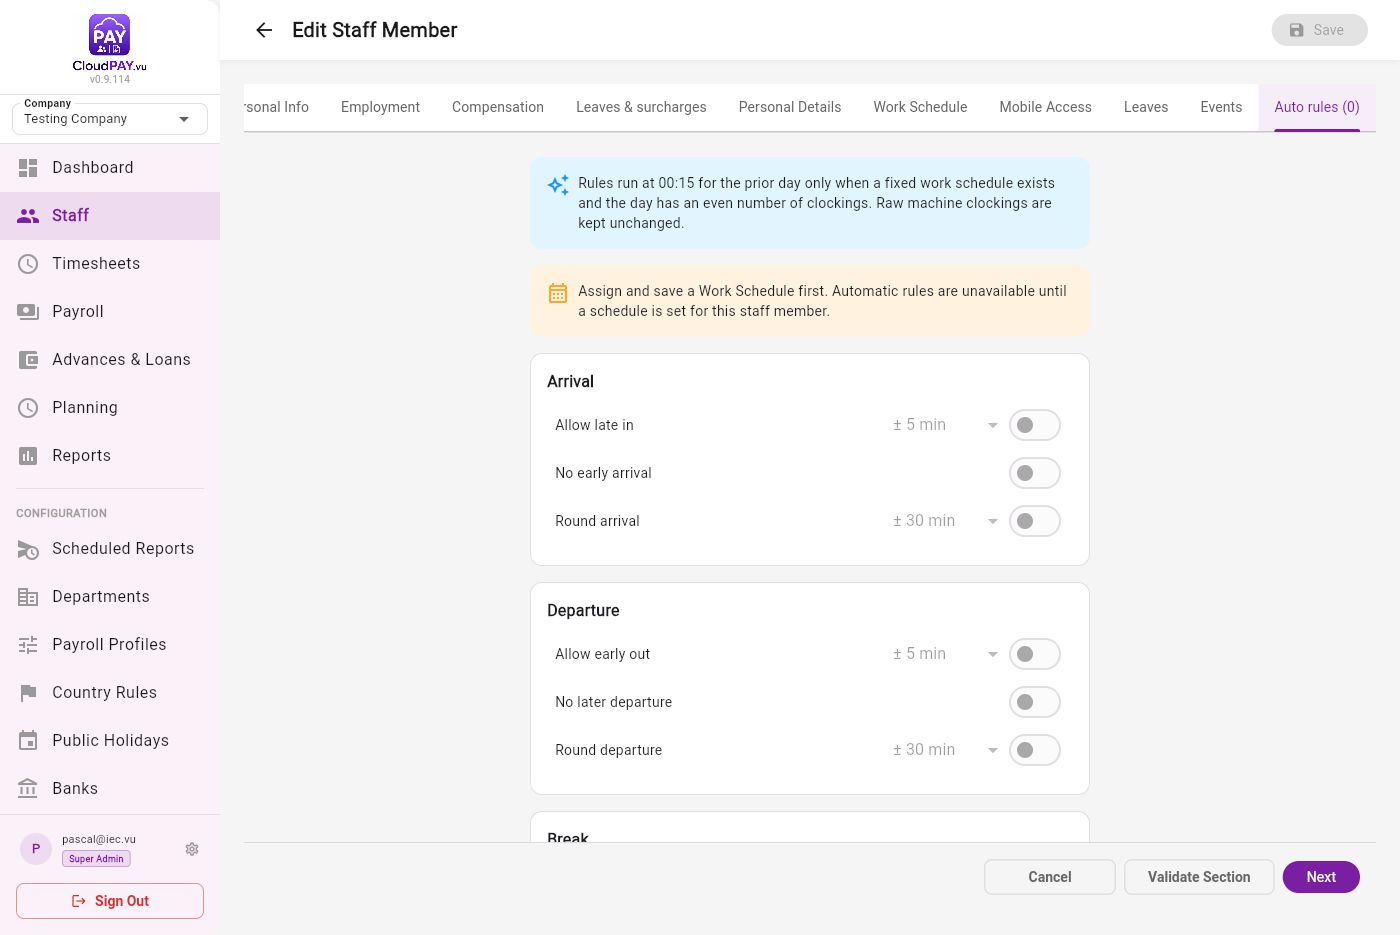The image size is (1400, 935).
Task: Enable the Round departure switch
Action: click(x=1034, y=750)
